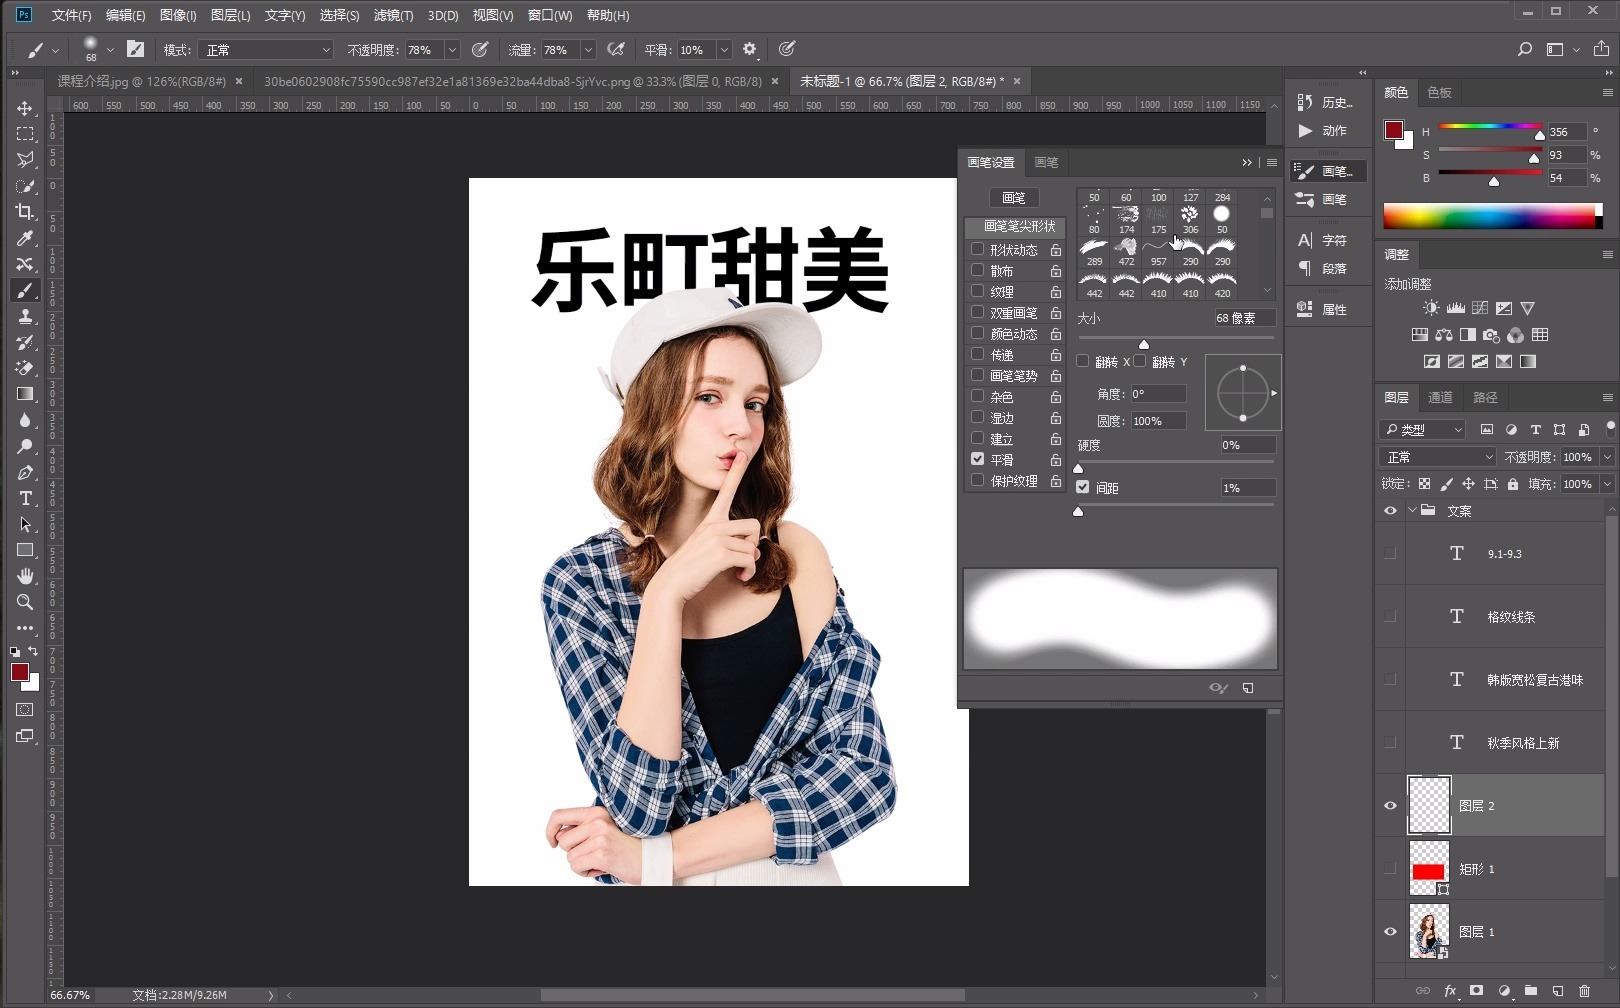The image size is (1620, 1008).
Task: Enable Color Dynamics checkbox
Action: 978,333
